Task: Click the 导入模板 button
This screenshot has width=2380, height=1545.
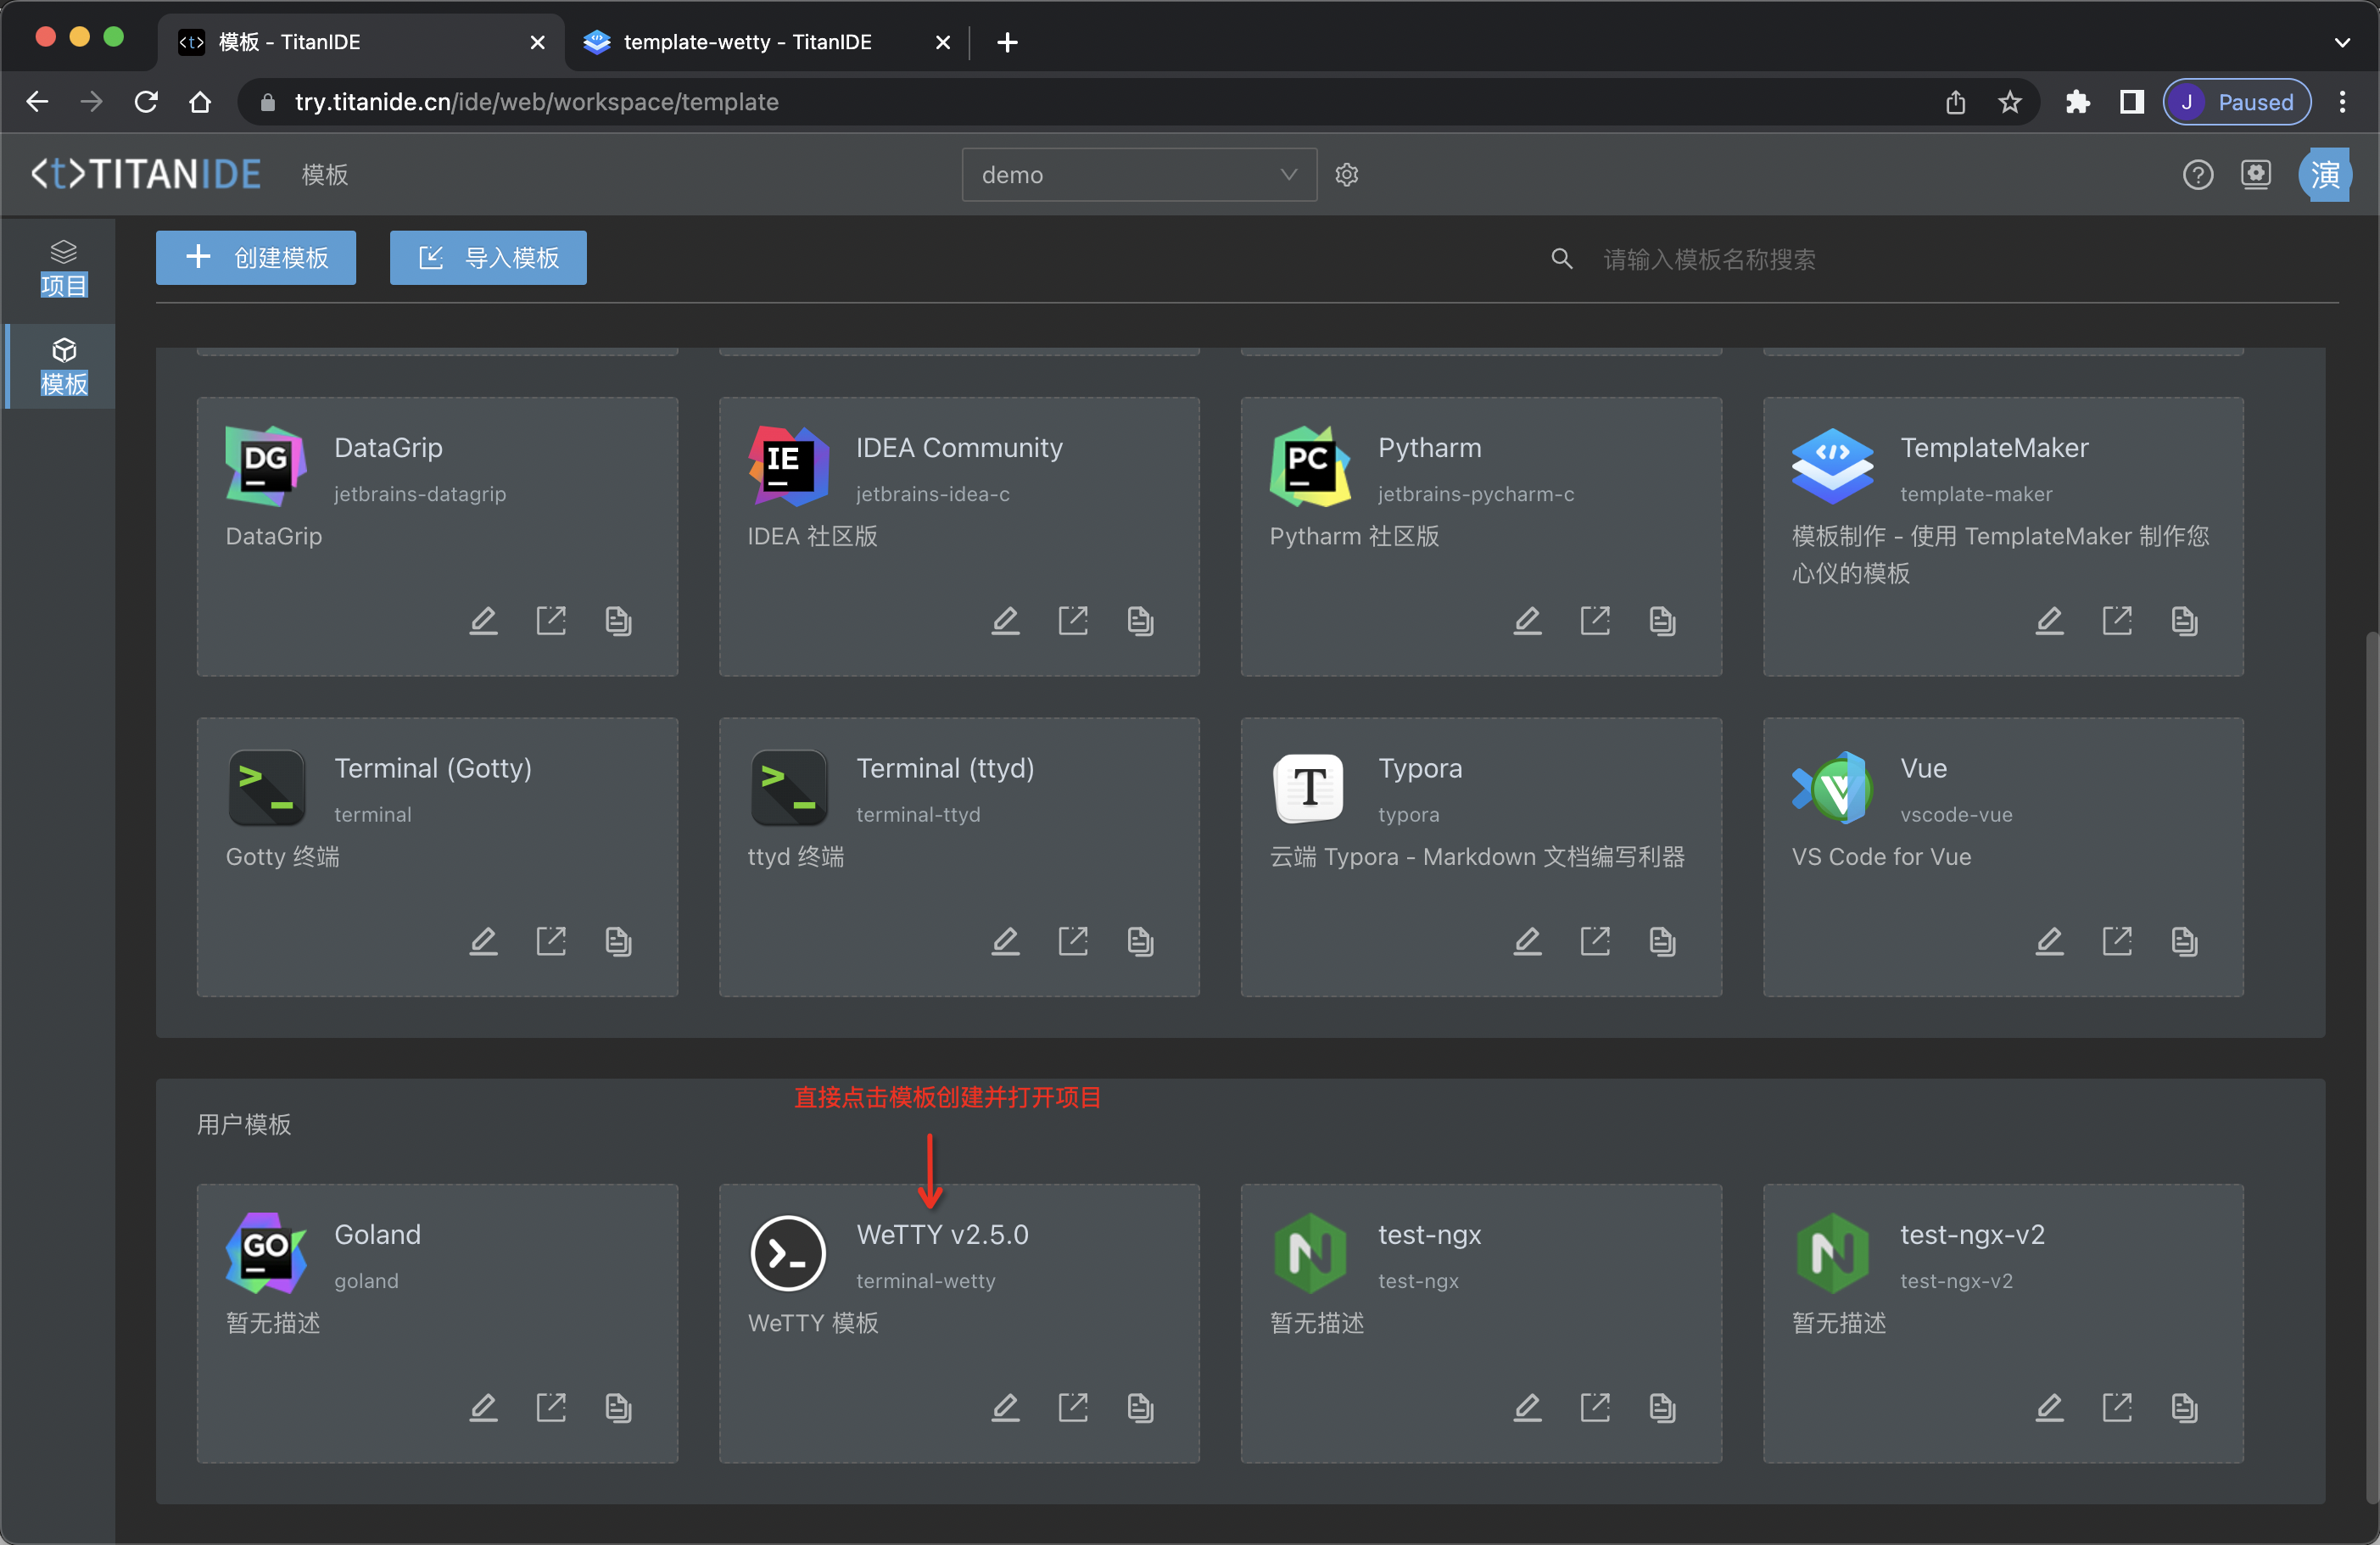Action: coord(488,258)
